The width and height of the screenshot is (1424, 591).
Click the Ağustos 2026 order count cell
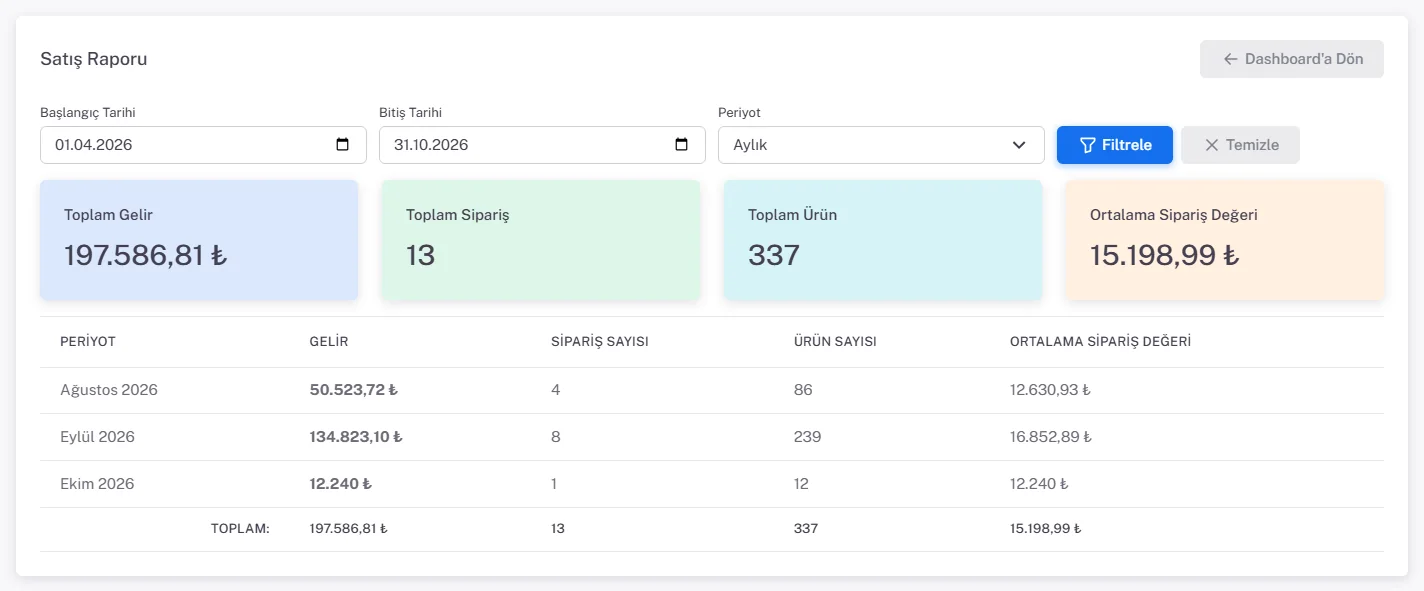click(556, 390)
